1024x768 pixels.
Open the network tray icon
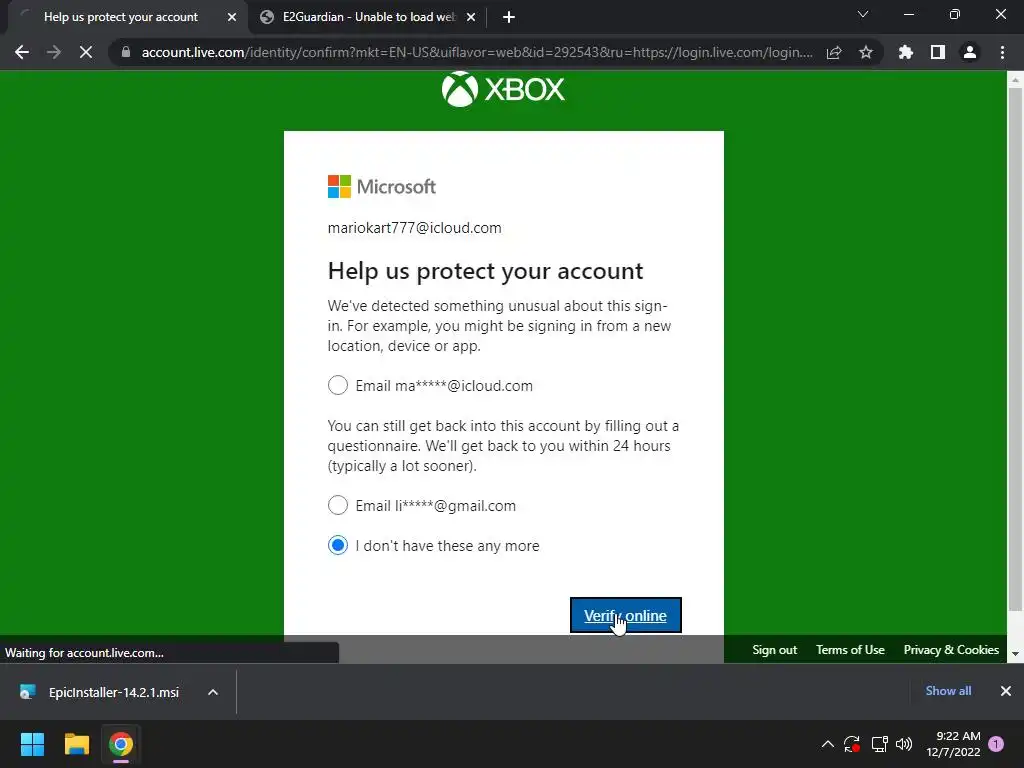(879, 744)
